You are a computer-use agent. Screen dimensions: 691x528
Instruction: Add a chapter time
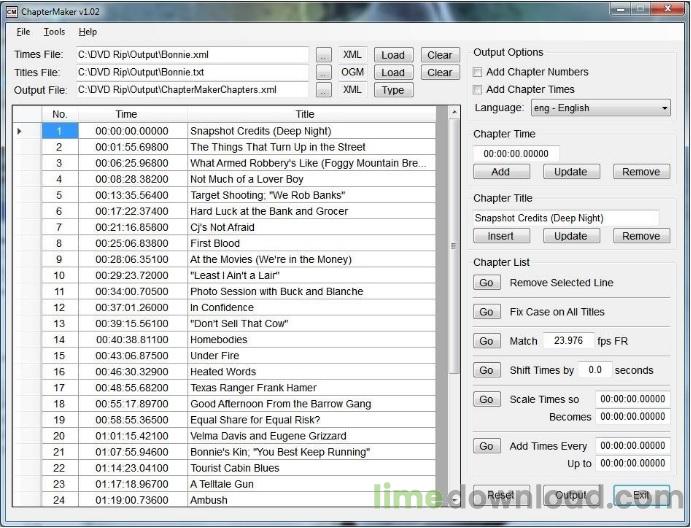pyautogui.click(x=502, y=172)
